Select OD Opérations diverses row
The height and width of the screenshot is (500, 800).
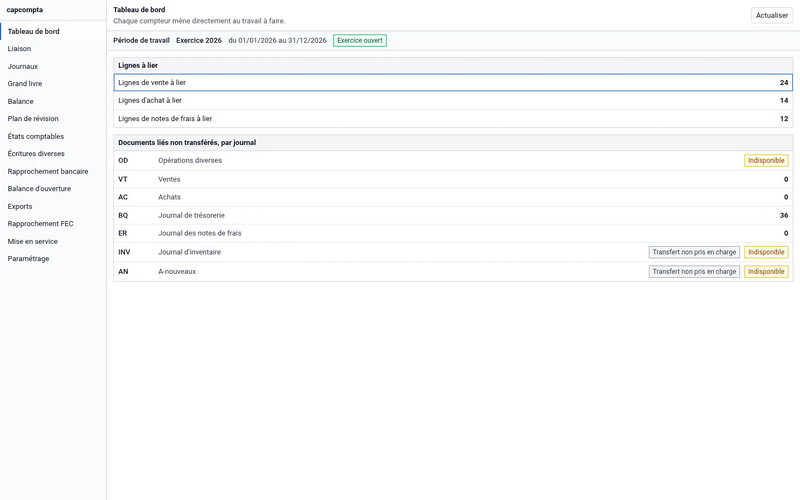pyautogui.click(x=453, y=160)
